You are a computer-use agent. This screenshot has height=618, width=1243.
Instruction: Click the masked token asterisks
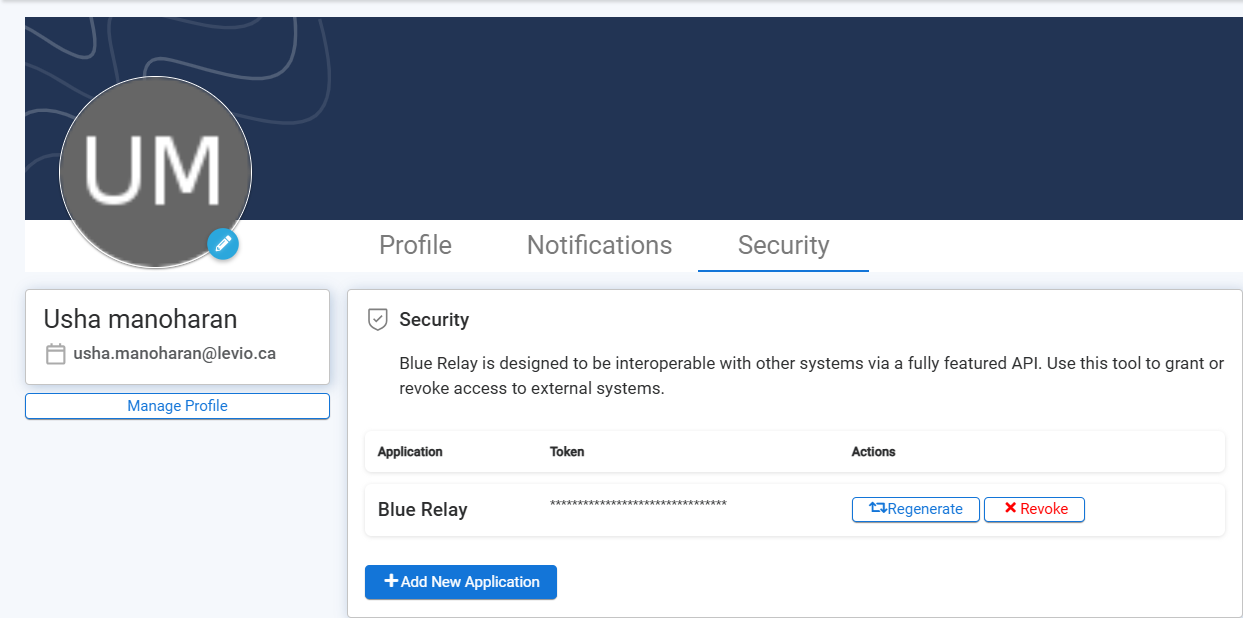638,504
